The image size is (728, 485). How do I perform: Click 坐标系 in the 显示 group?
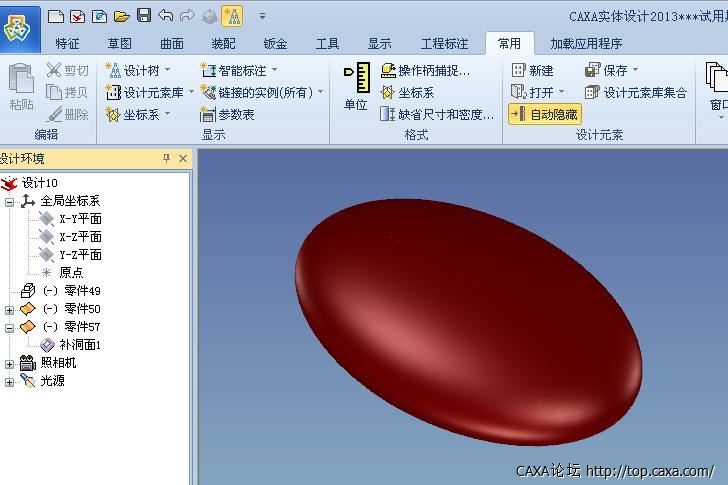(x=133, y=114)
